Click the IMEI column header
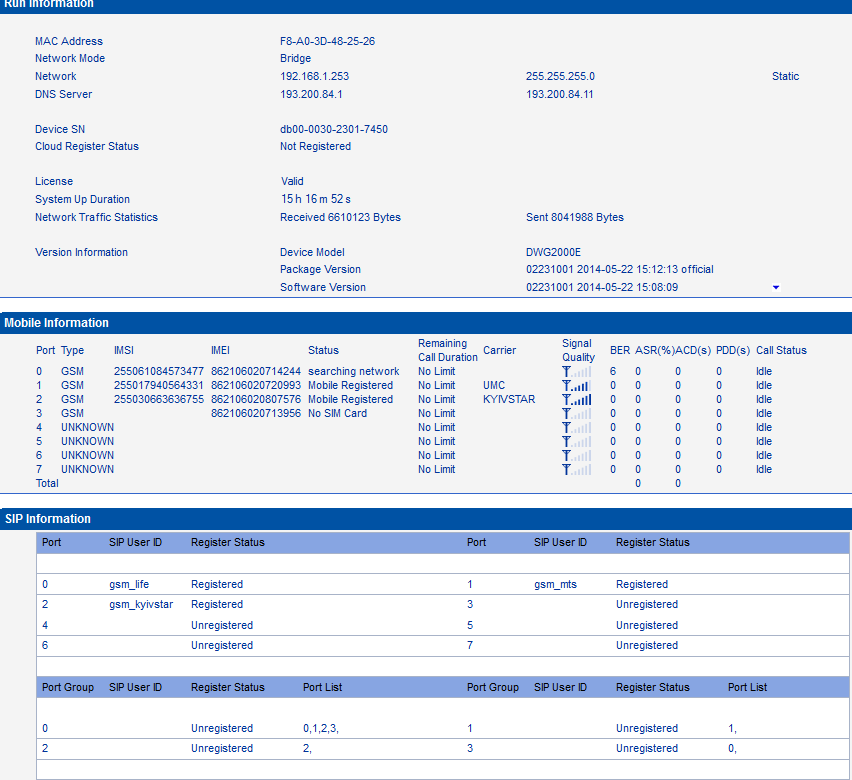This screenshot has width=852, height=780. pos(220,350)
